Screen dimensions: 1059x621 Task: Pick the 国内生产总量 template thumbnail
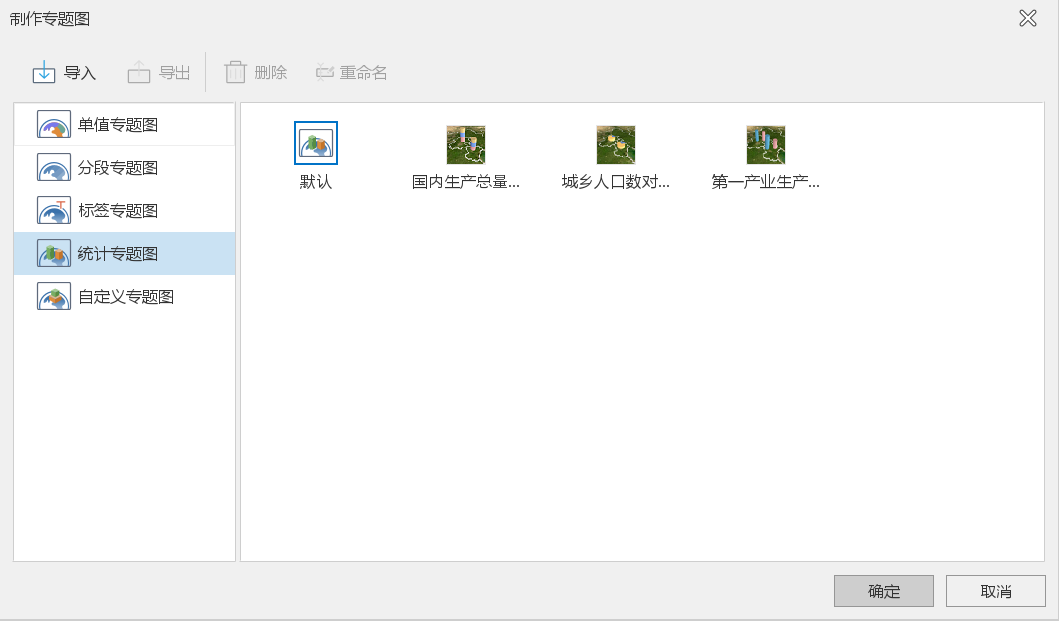coord(466,144)
